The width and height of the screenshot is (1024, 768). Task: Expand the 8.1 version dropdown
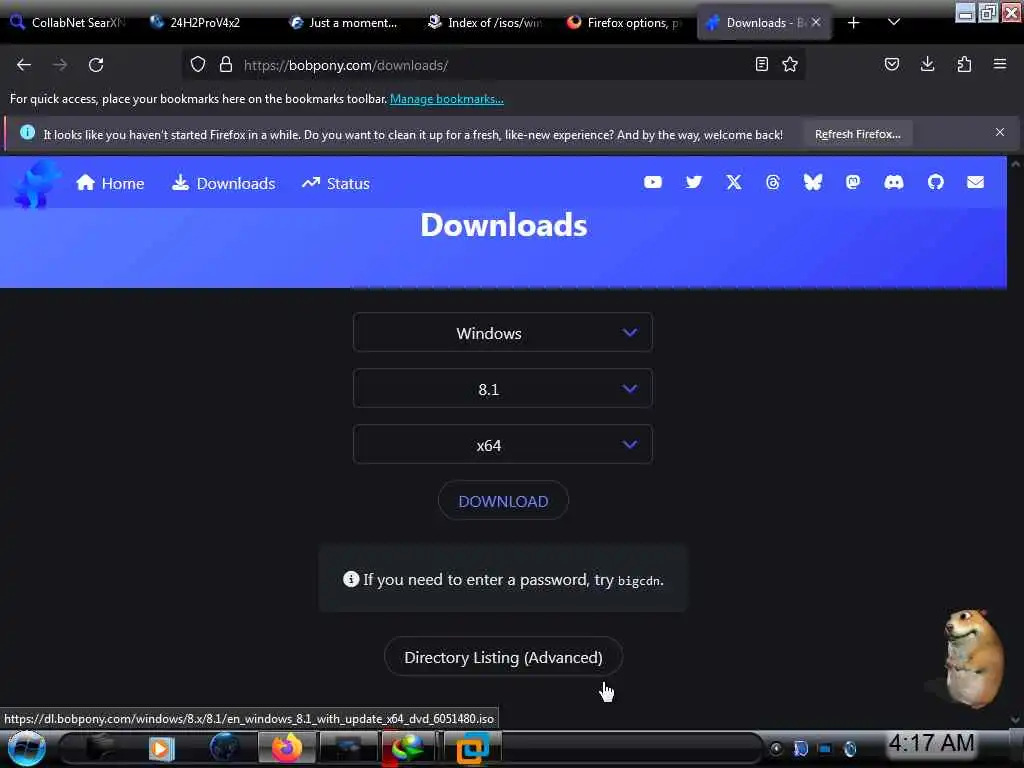click(x=503, y=389)
